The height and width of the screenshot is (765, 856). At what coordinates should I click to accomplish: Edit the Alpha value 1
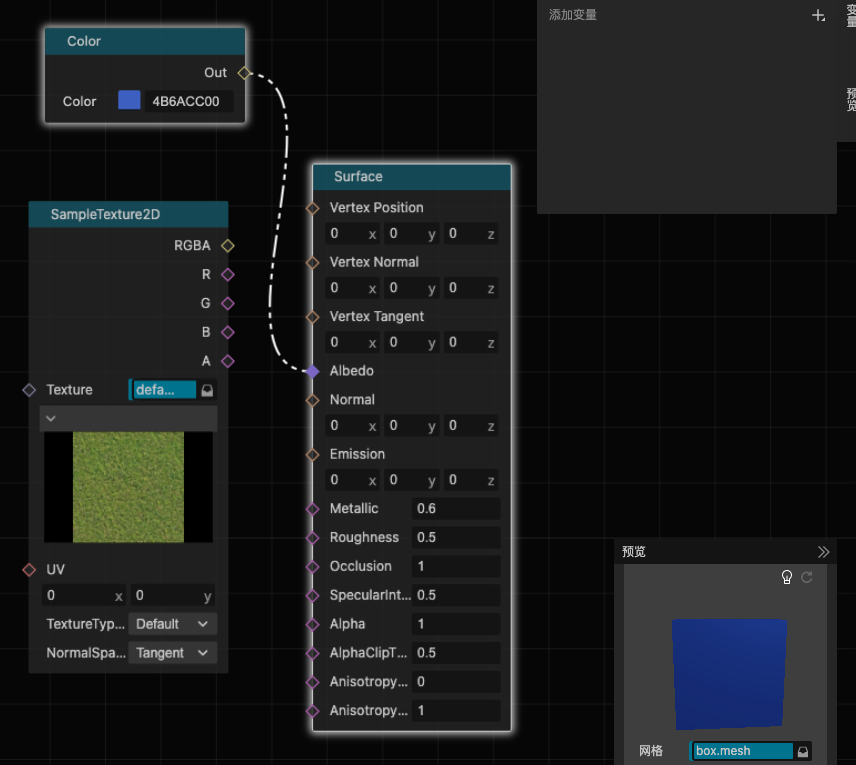pos(456,624)
